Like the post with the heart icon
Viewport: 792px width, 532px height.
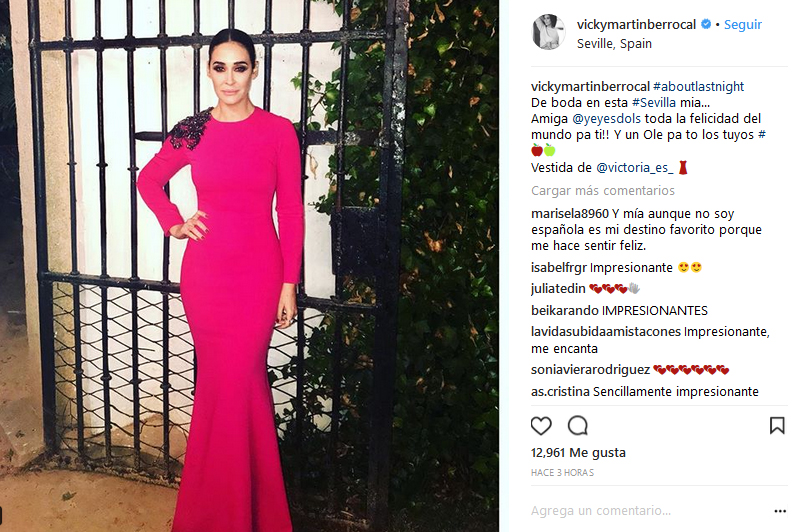[541, 426]
